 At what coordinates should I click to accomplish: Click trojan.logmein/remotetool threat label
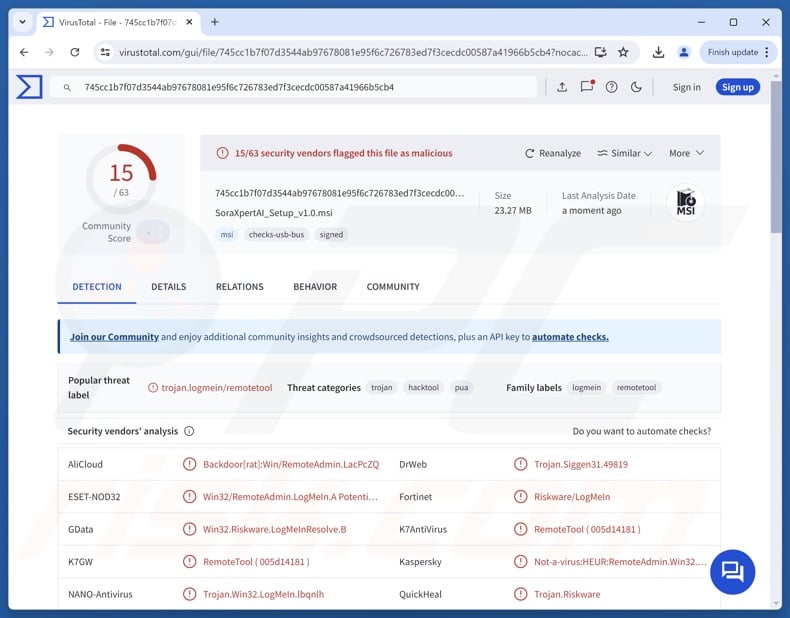(217, 387)
